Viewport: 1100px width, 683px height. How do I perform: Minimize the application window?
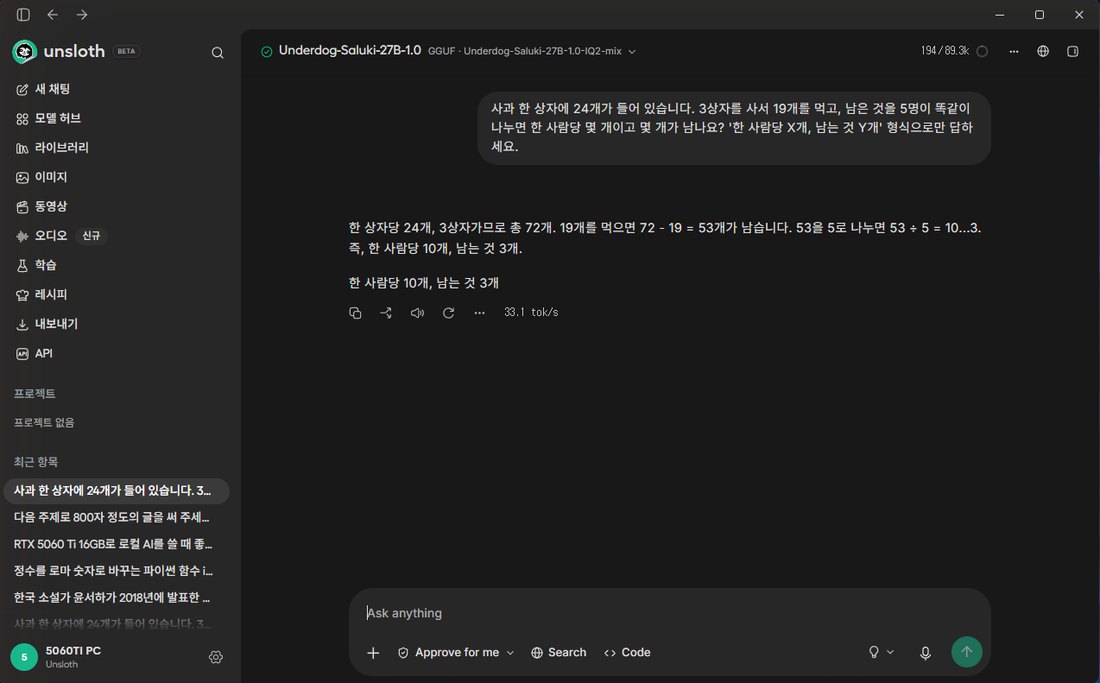(x=1000, y=15)
